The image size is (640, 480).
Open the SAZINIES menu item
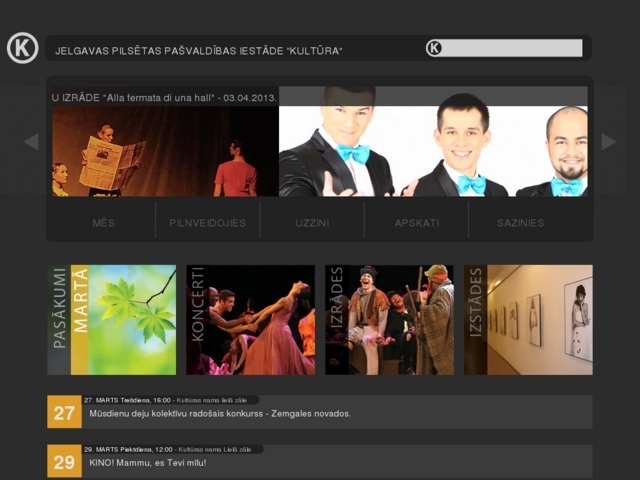pyautogui.click(x=520, y=223)
